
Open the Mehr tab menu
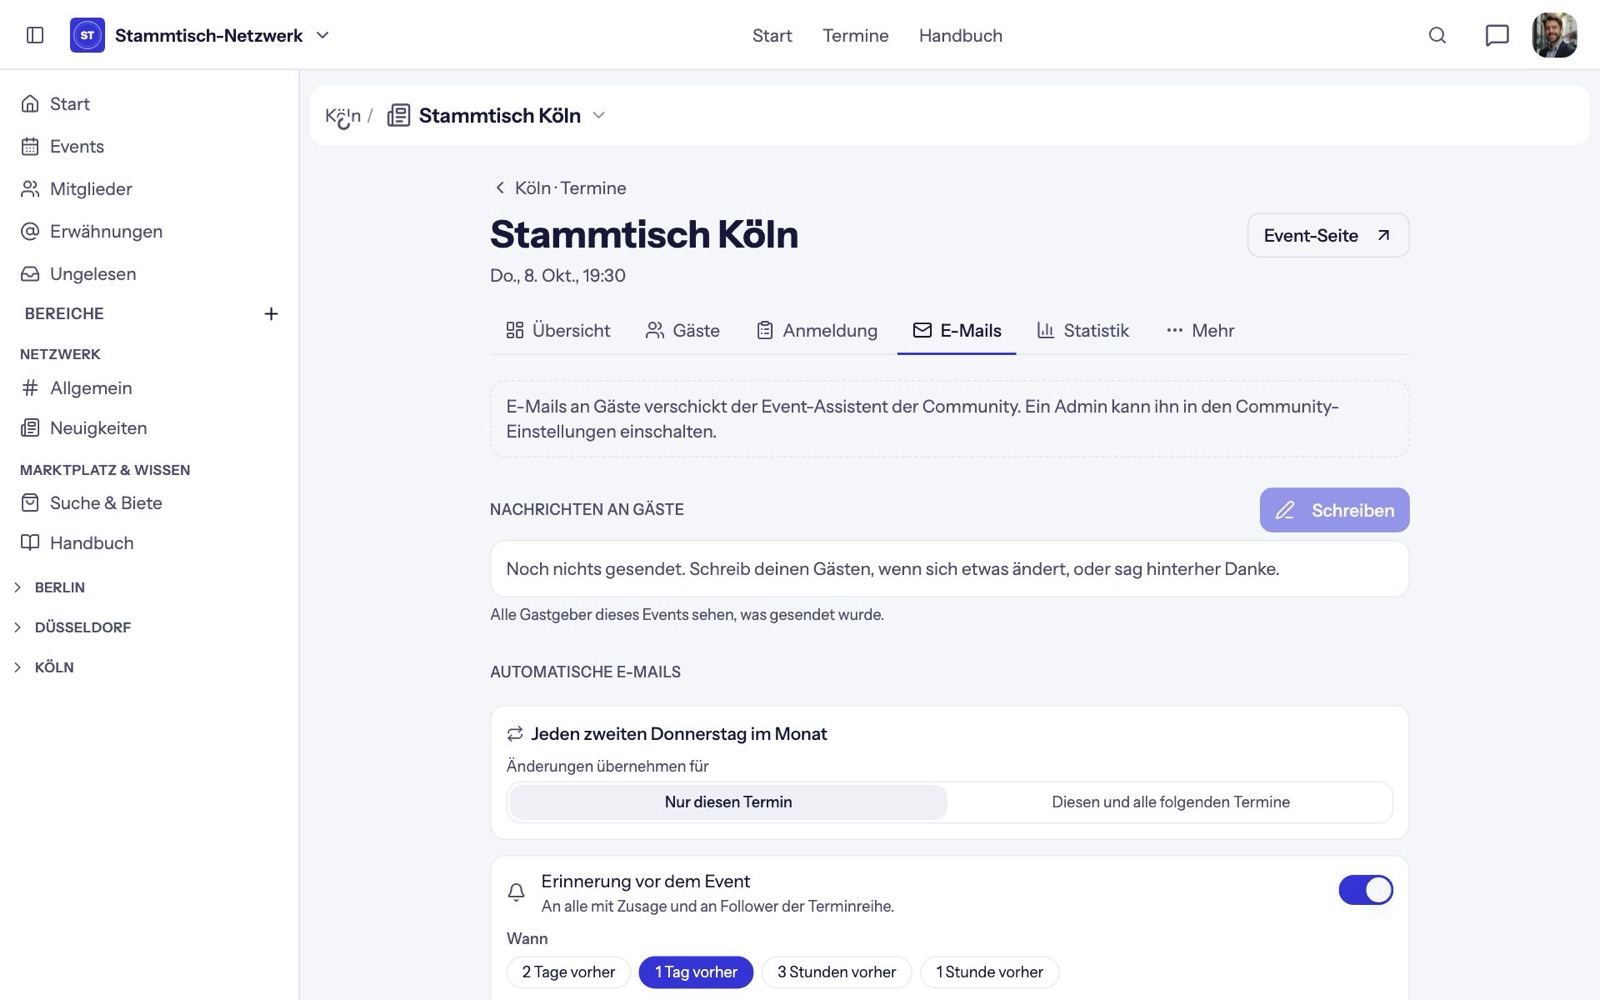click(x=1200, y=330)
